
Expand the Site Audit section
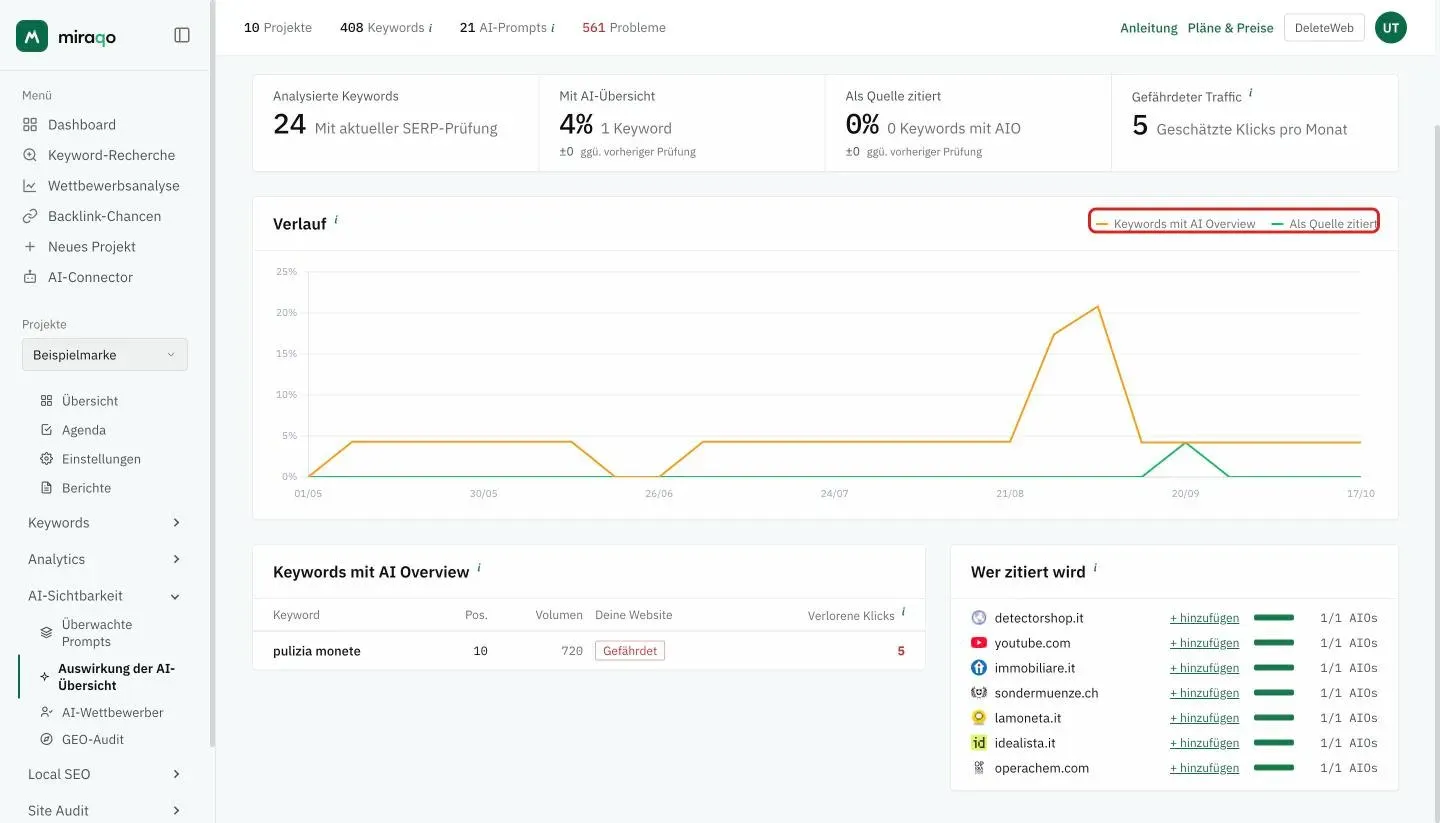click(105, 811)
